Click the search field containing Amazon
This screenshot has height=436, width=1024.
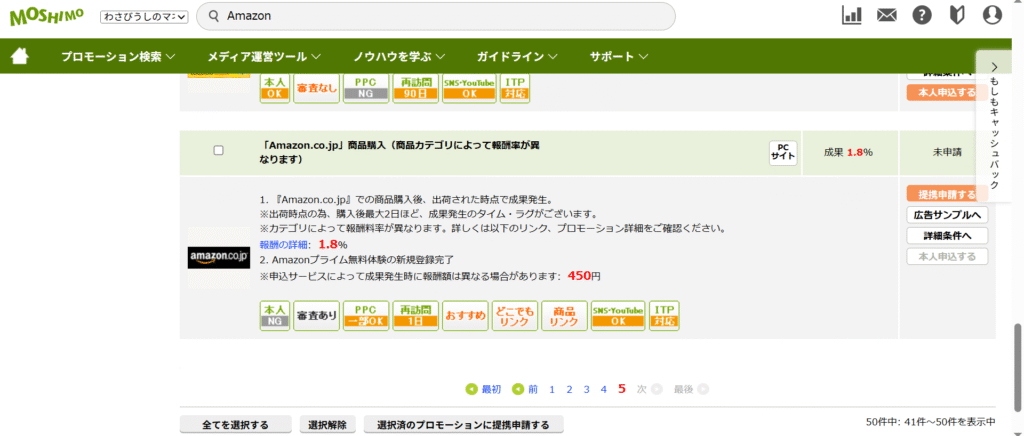[x=436, y=16]
